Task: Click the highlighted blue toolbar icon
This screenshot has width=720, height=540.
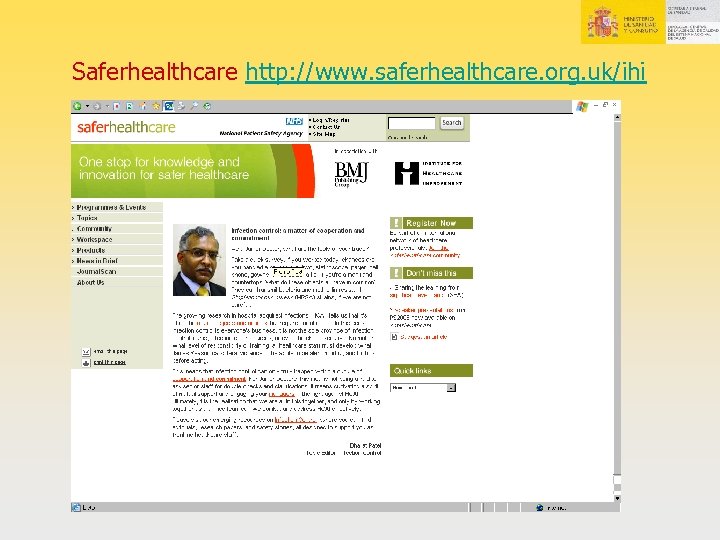Action: click(169, 106)
